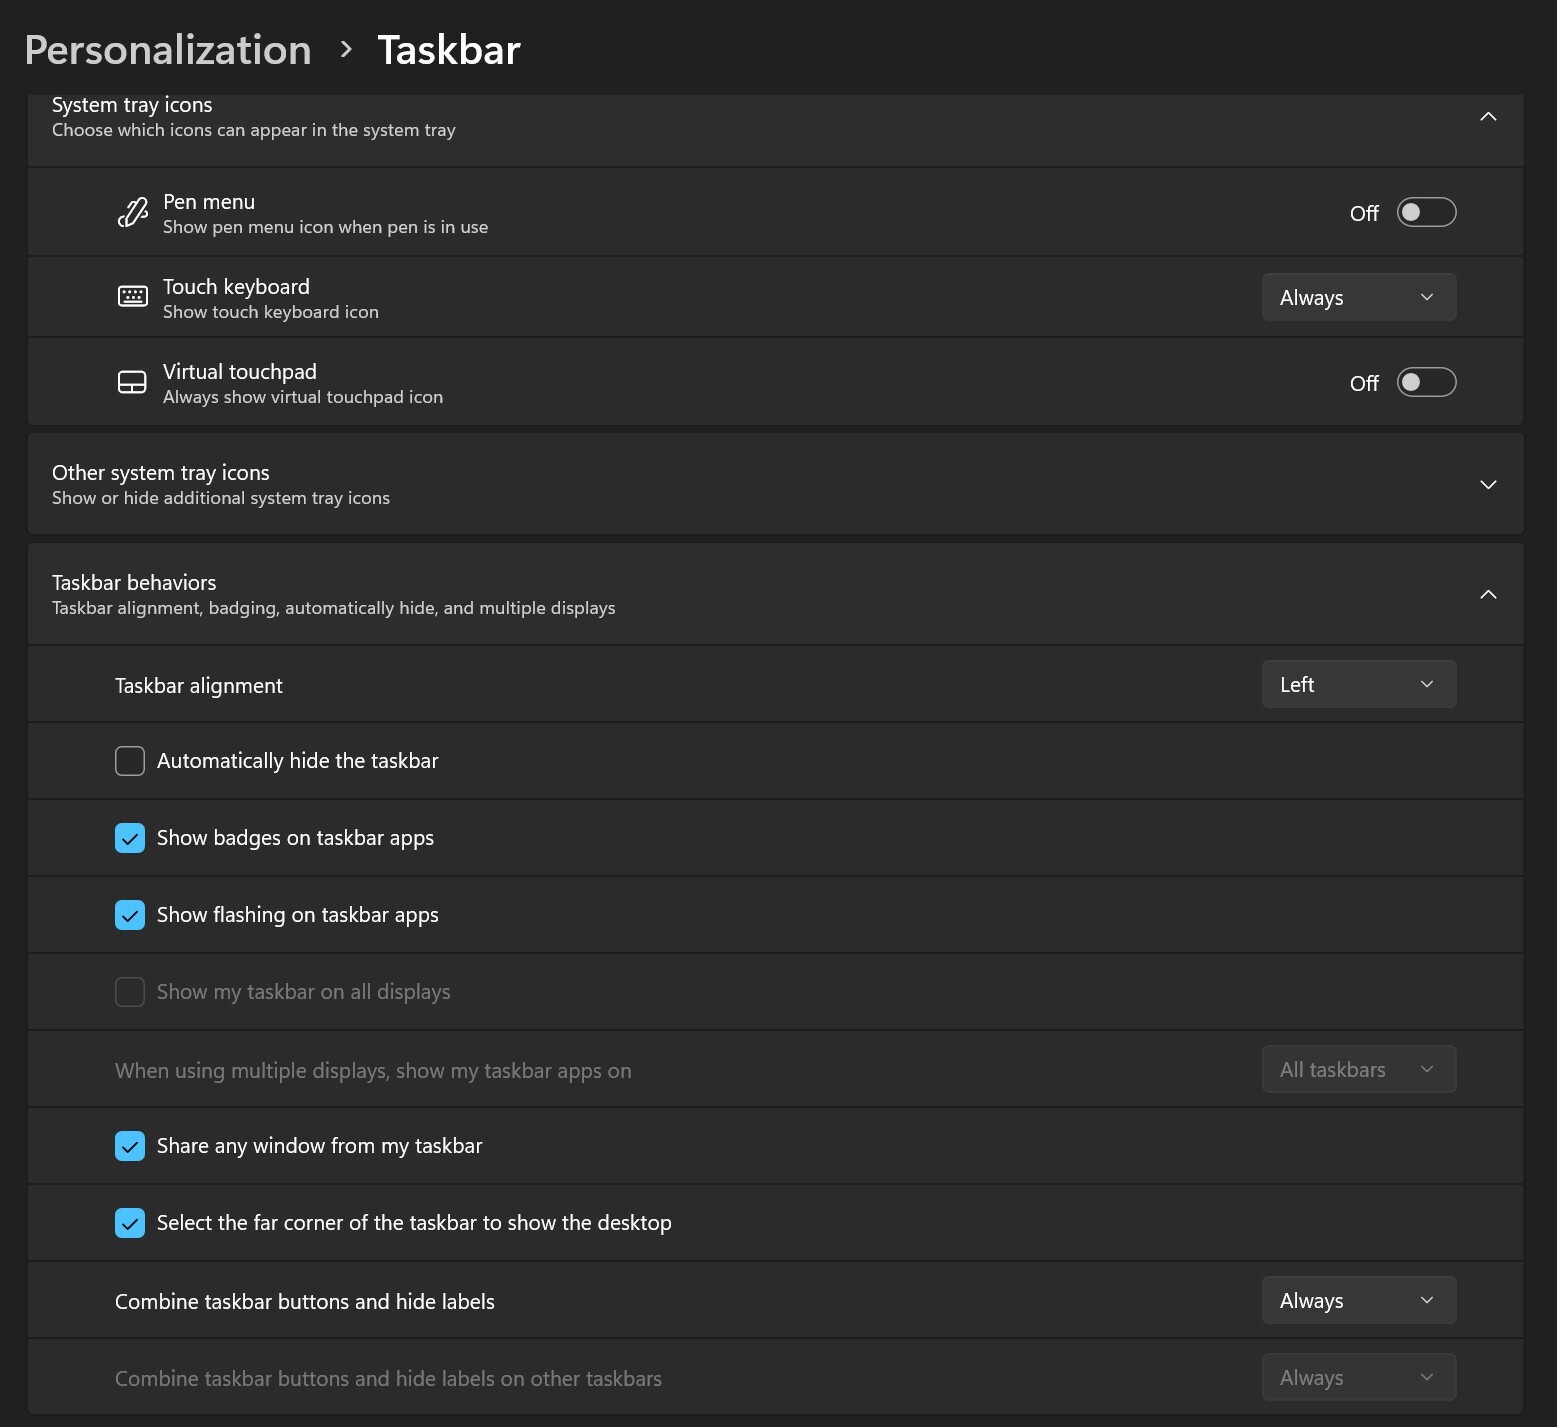Check Automatically hide the taskbar
This screenshot has width=1557, height=1427.
[130, 761]
